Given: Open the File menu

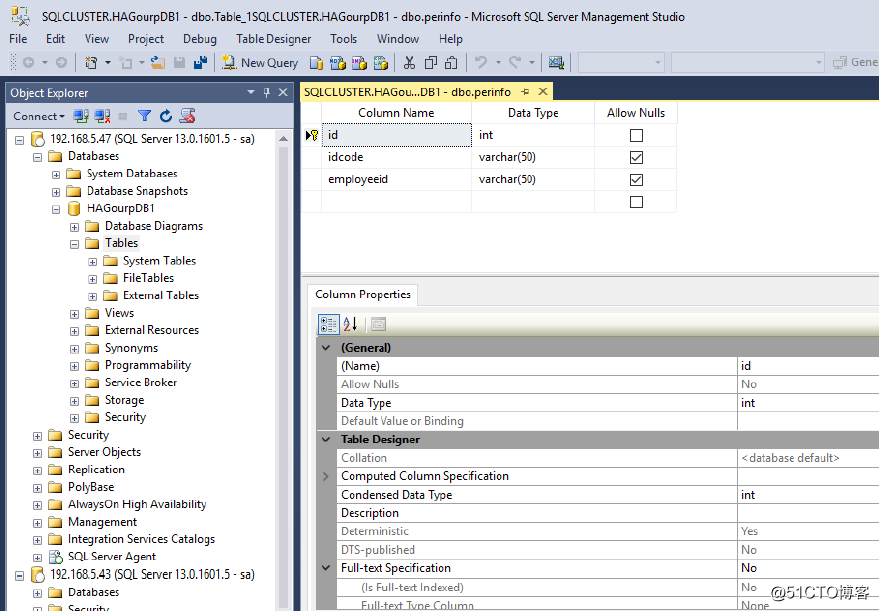Looking at the screenshot, I should pos(18,39).
